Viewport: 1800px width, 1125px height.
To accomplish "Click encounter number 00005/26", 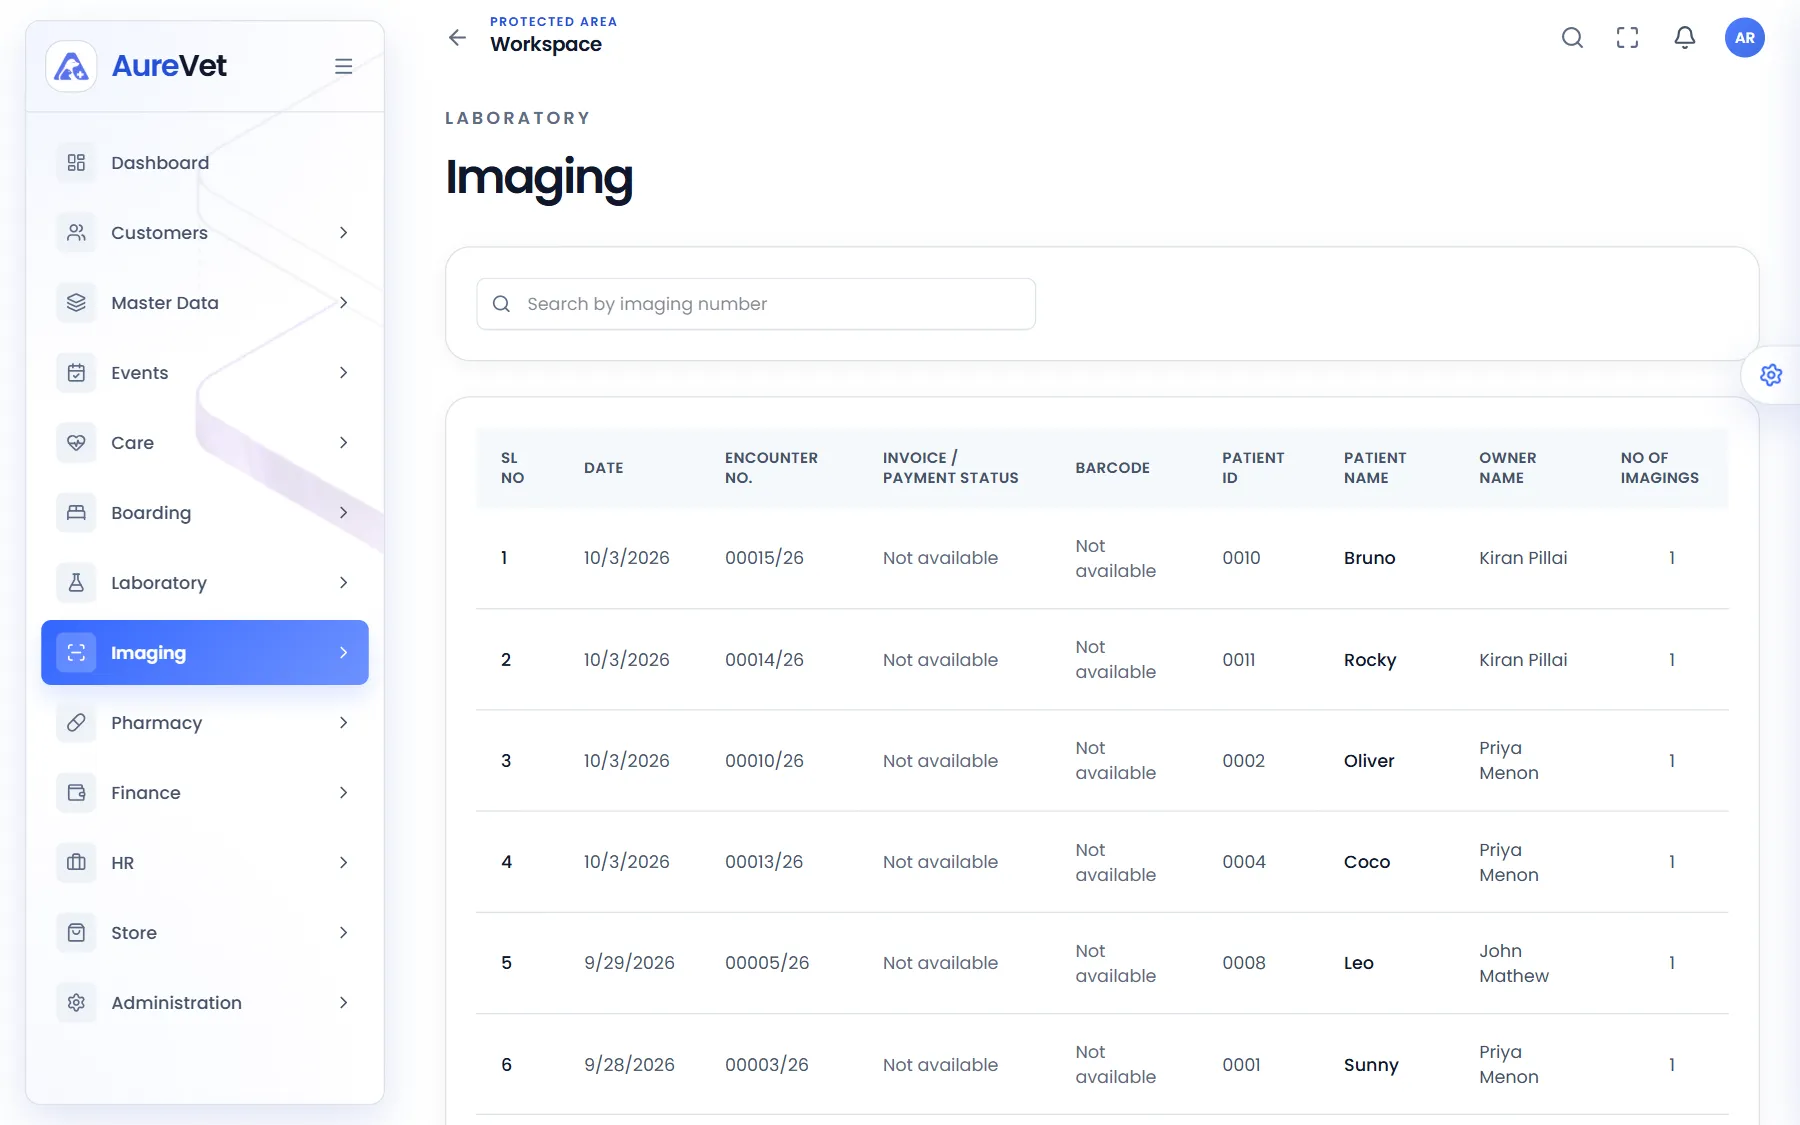I will (x=767, y=963).
